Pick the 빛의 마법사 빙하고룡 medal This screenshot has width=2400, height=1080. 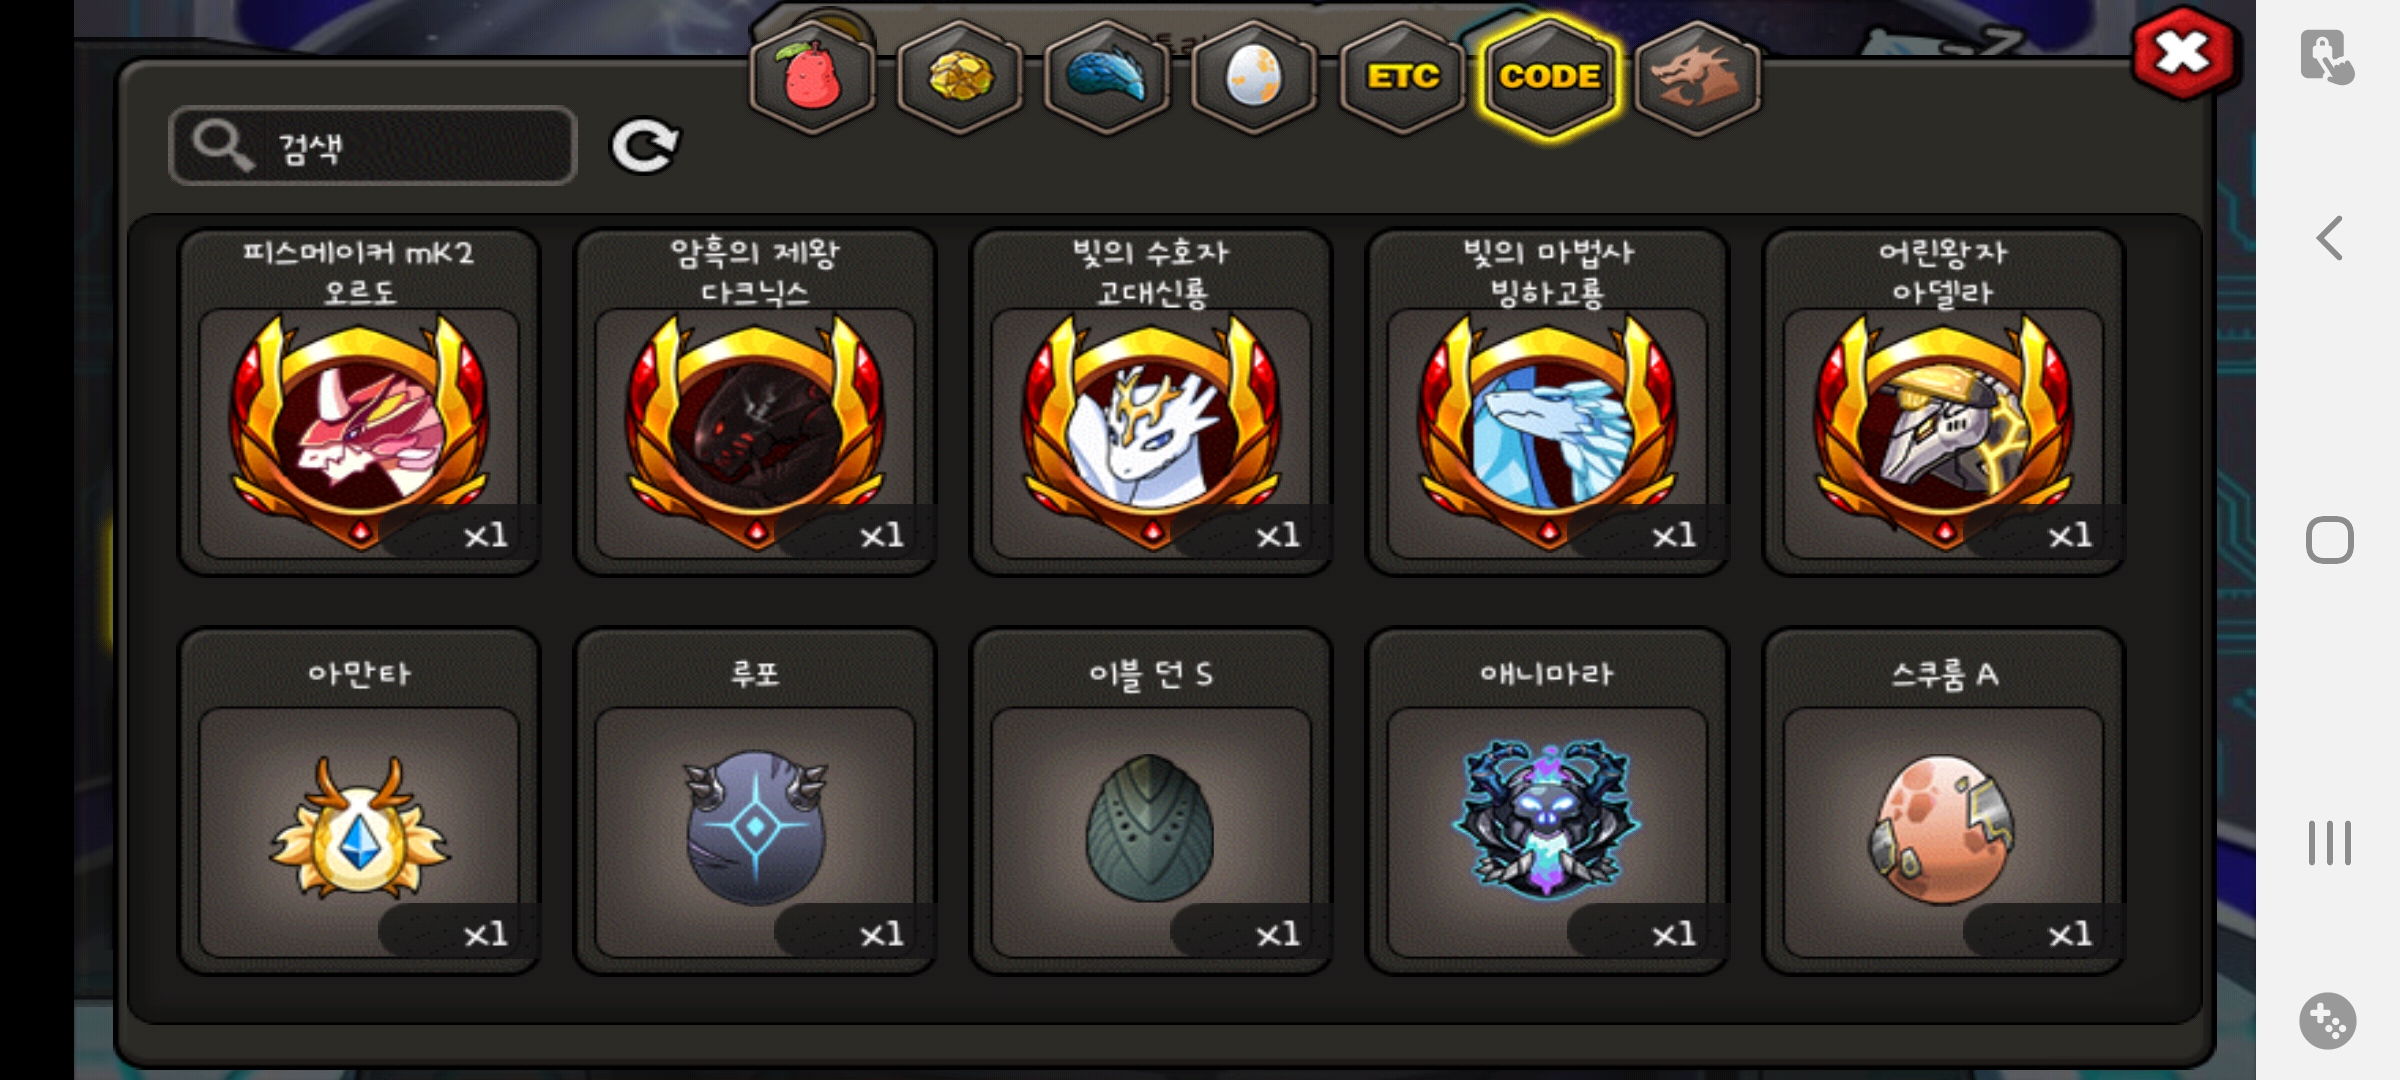click(x=1547, y=402)
